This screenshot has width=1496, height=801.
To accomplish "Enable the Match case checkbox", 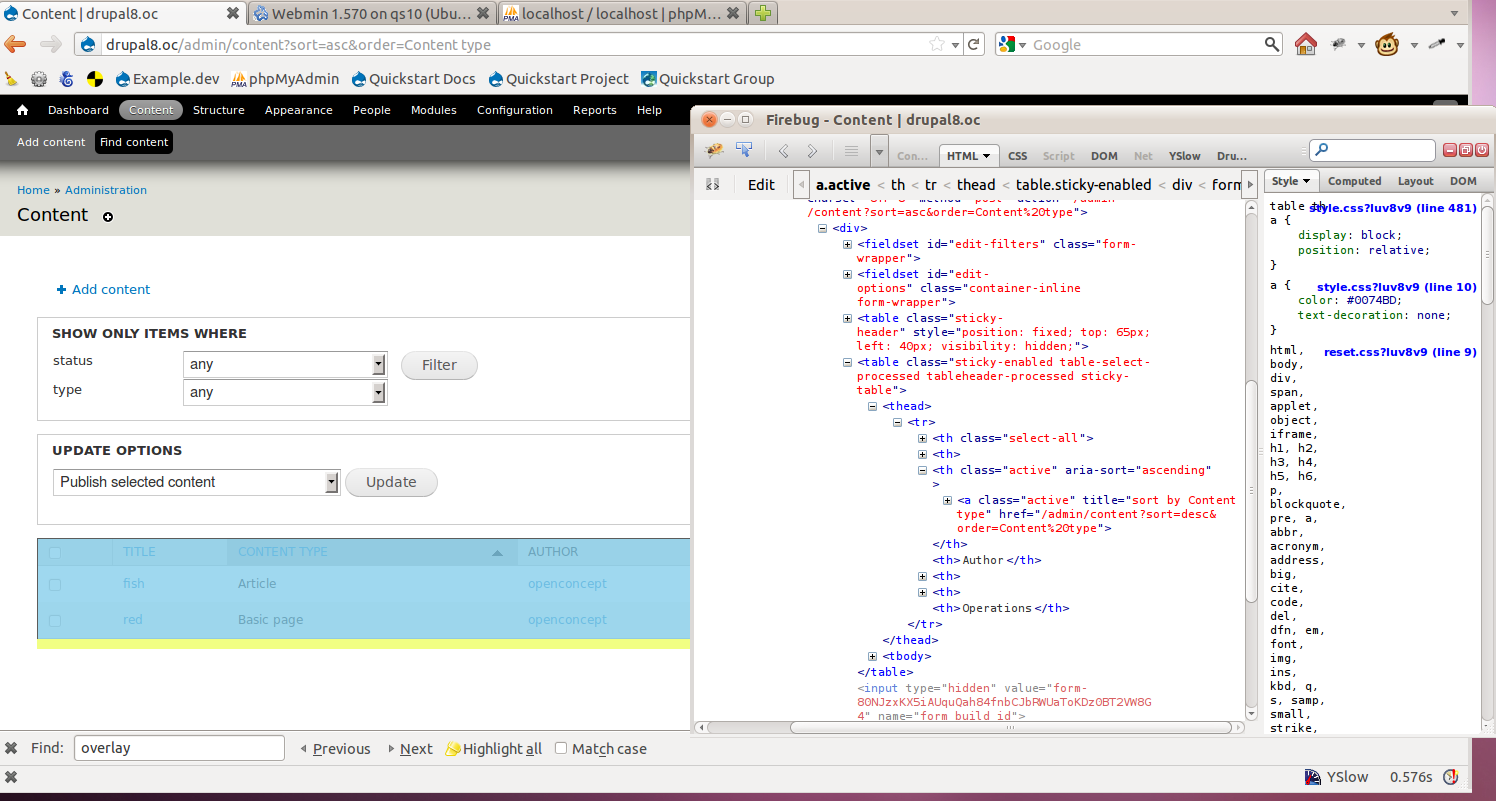I will pos(561,748).
